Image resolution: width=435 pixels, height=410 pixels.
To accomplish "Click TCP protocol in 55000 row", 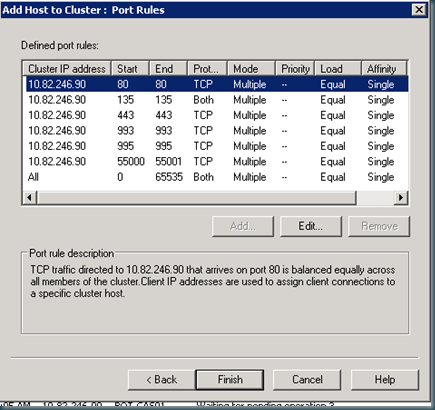I will pyautogui.click(x=203, y=161).
